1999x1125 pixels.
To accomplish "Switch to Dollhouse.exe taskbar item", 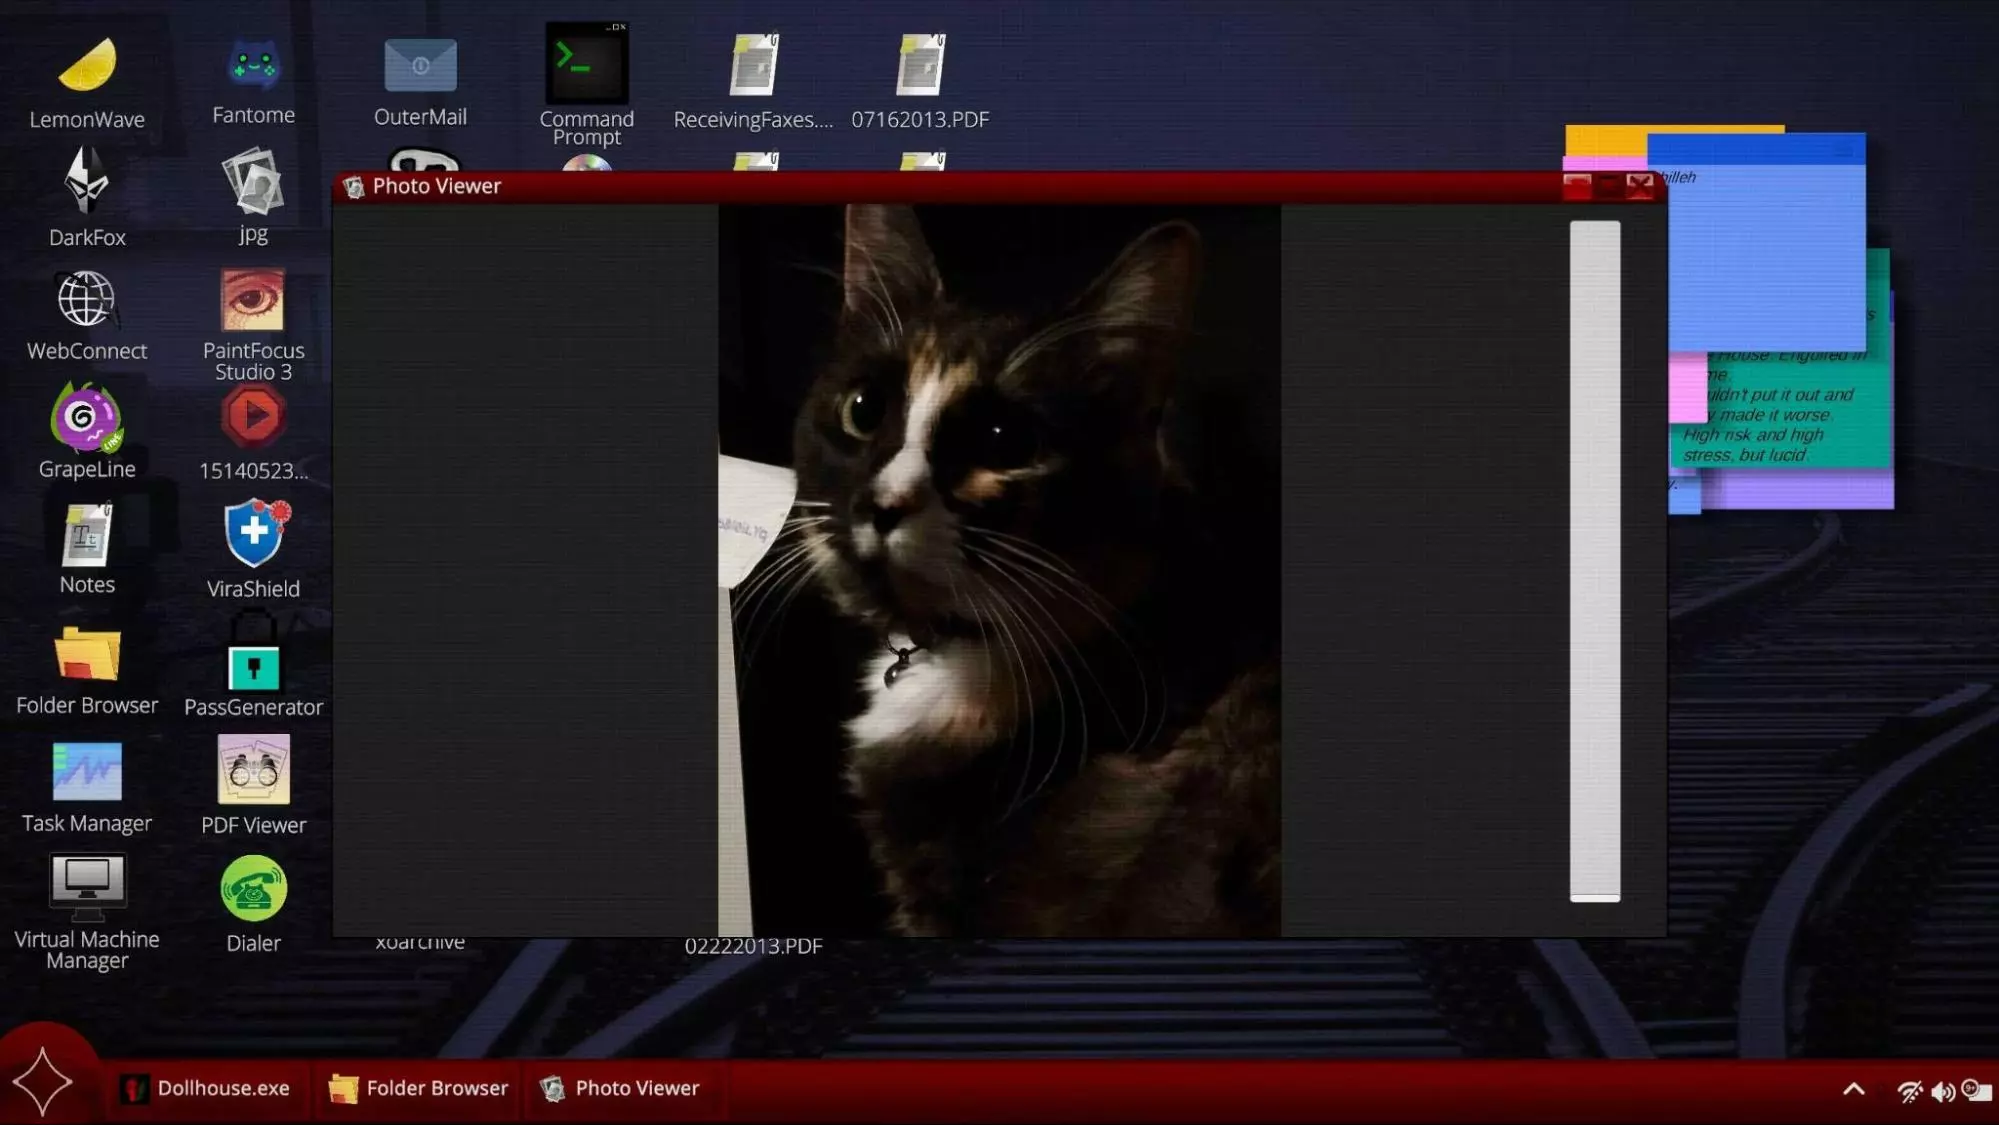I will pos(205,1088).
